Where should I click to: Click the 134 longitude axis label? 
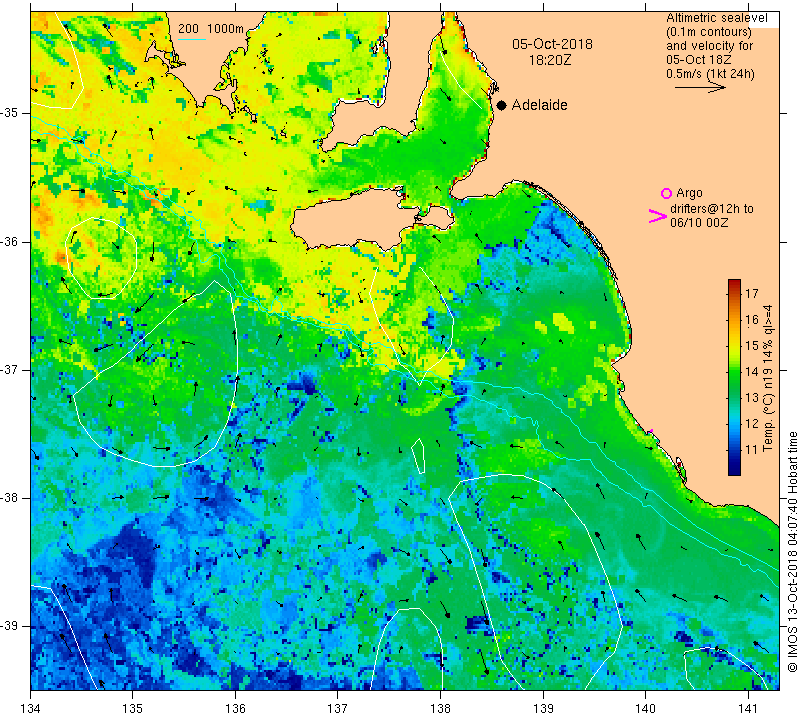pyautogui.click(x=31, y=709)
